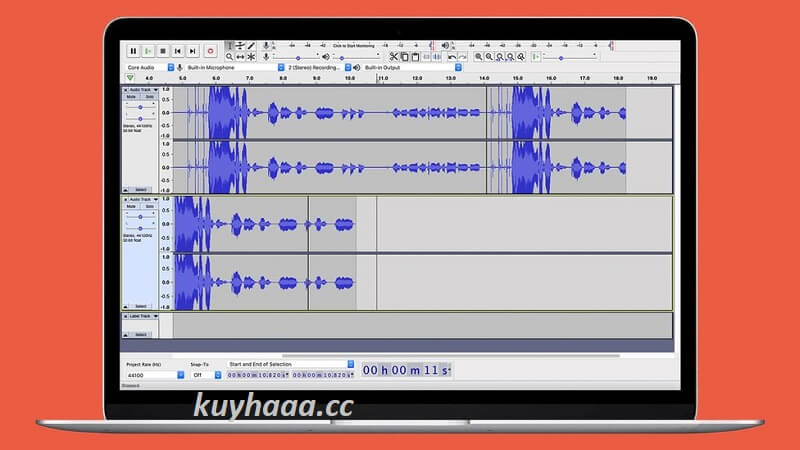Viewport: 800px width, 450px height.
Task: Click second track's pan slider
Action: click(x=140, y=228)
